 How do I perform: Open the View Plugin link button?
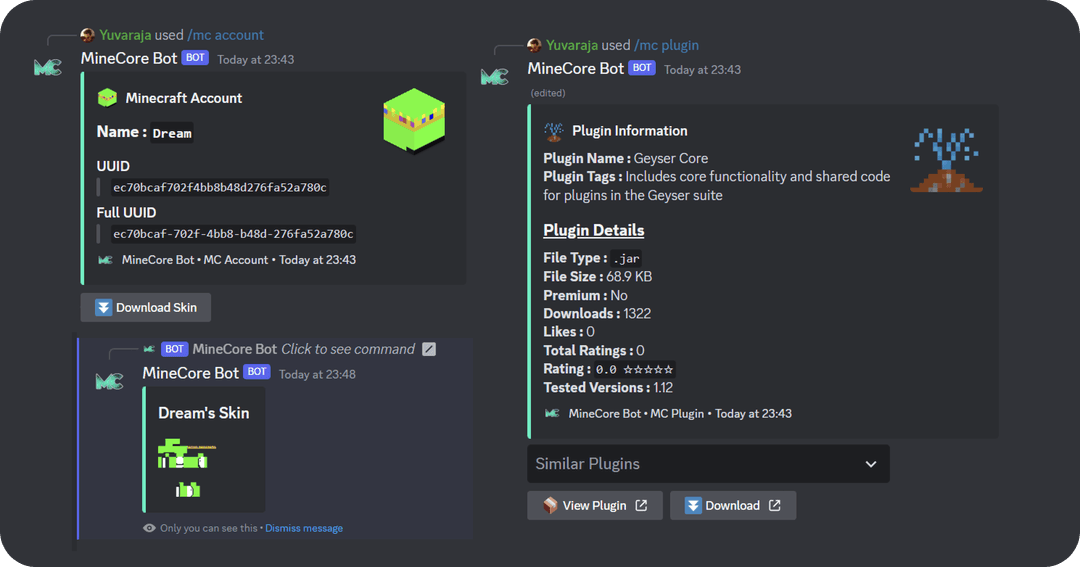(594, 506)
